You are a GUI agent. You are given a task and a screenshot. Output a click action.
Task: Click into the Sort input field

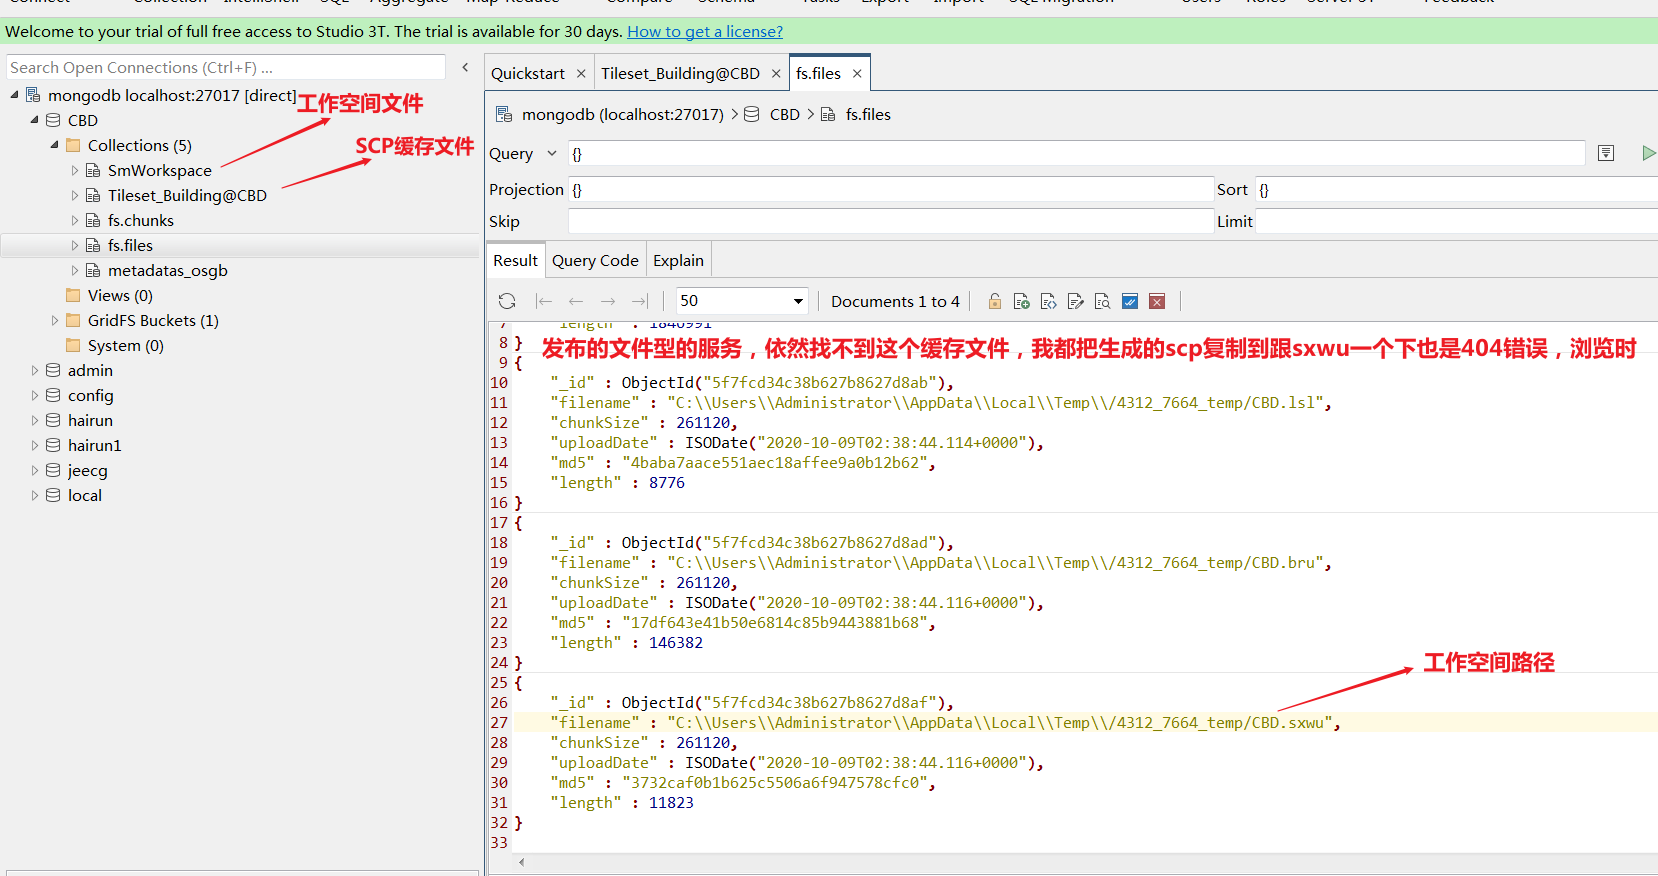click(x=1456, y=189)
